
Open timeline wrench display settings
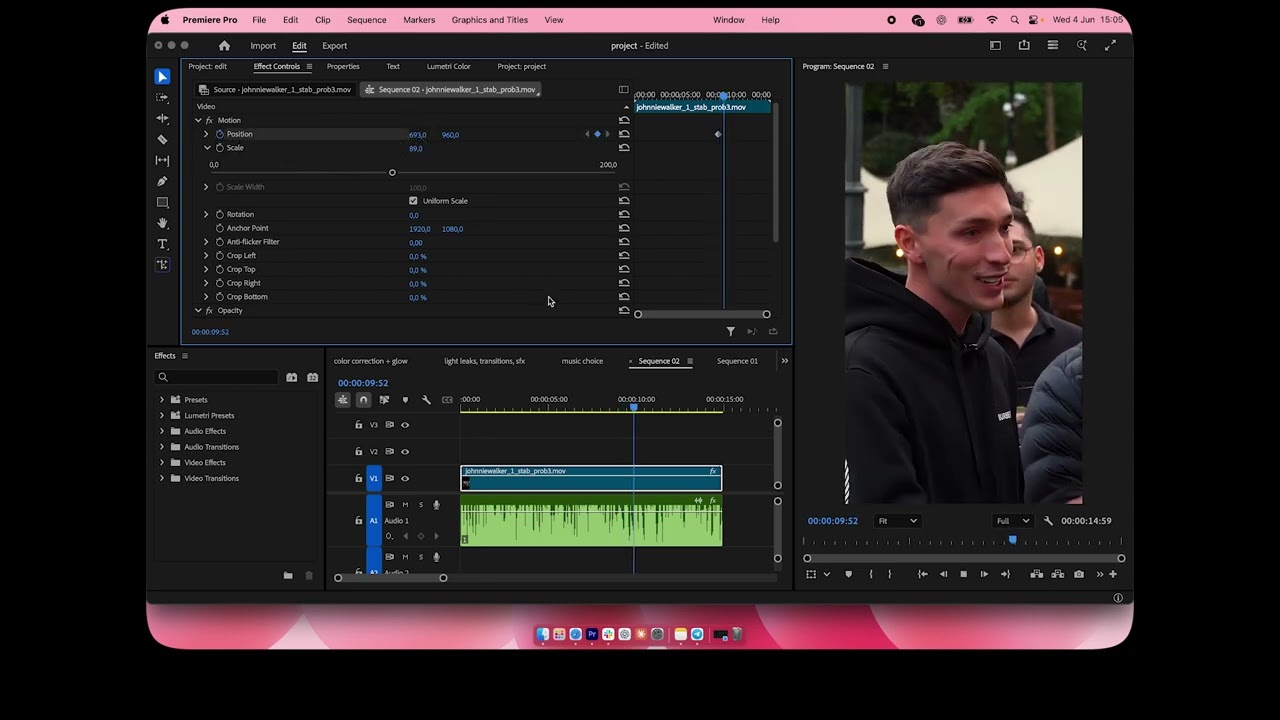pos(426,400)
